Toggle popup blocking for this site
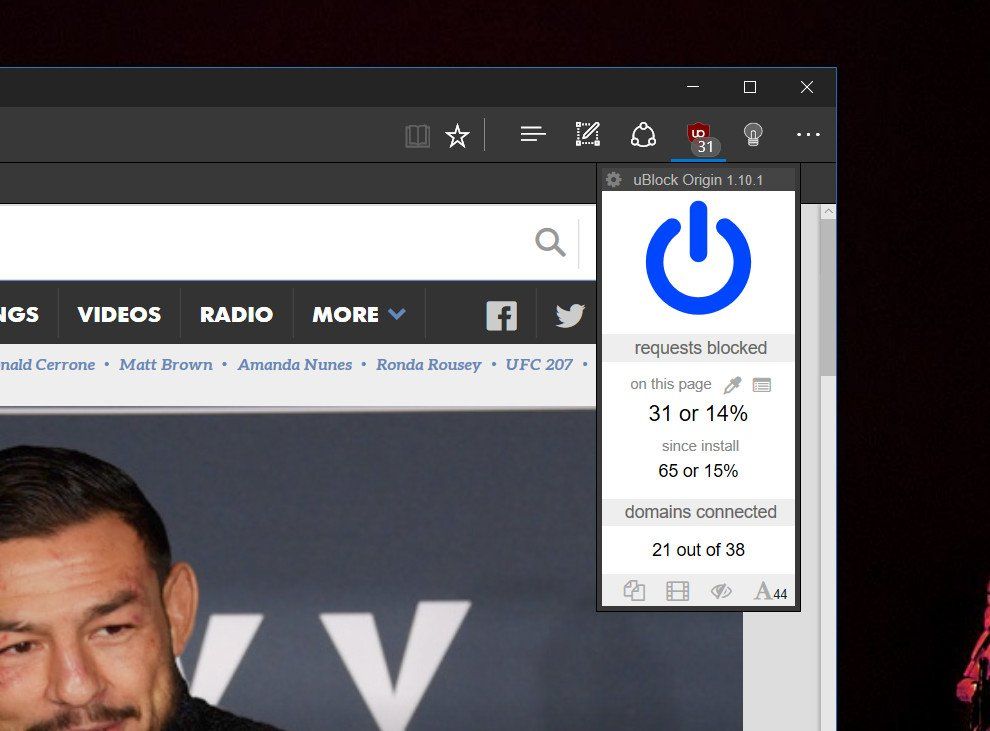990x731 pixels. point(634,591)
